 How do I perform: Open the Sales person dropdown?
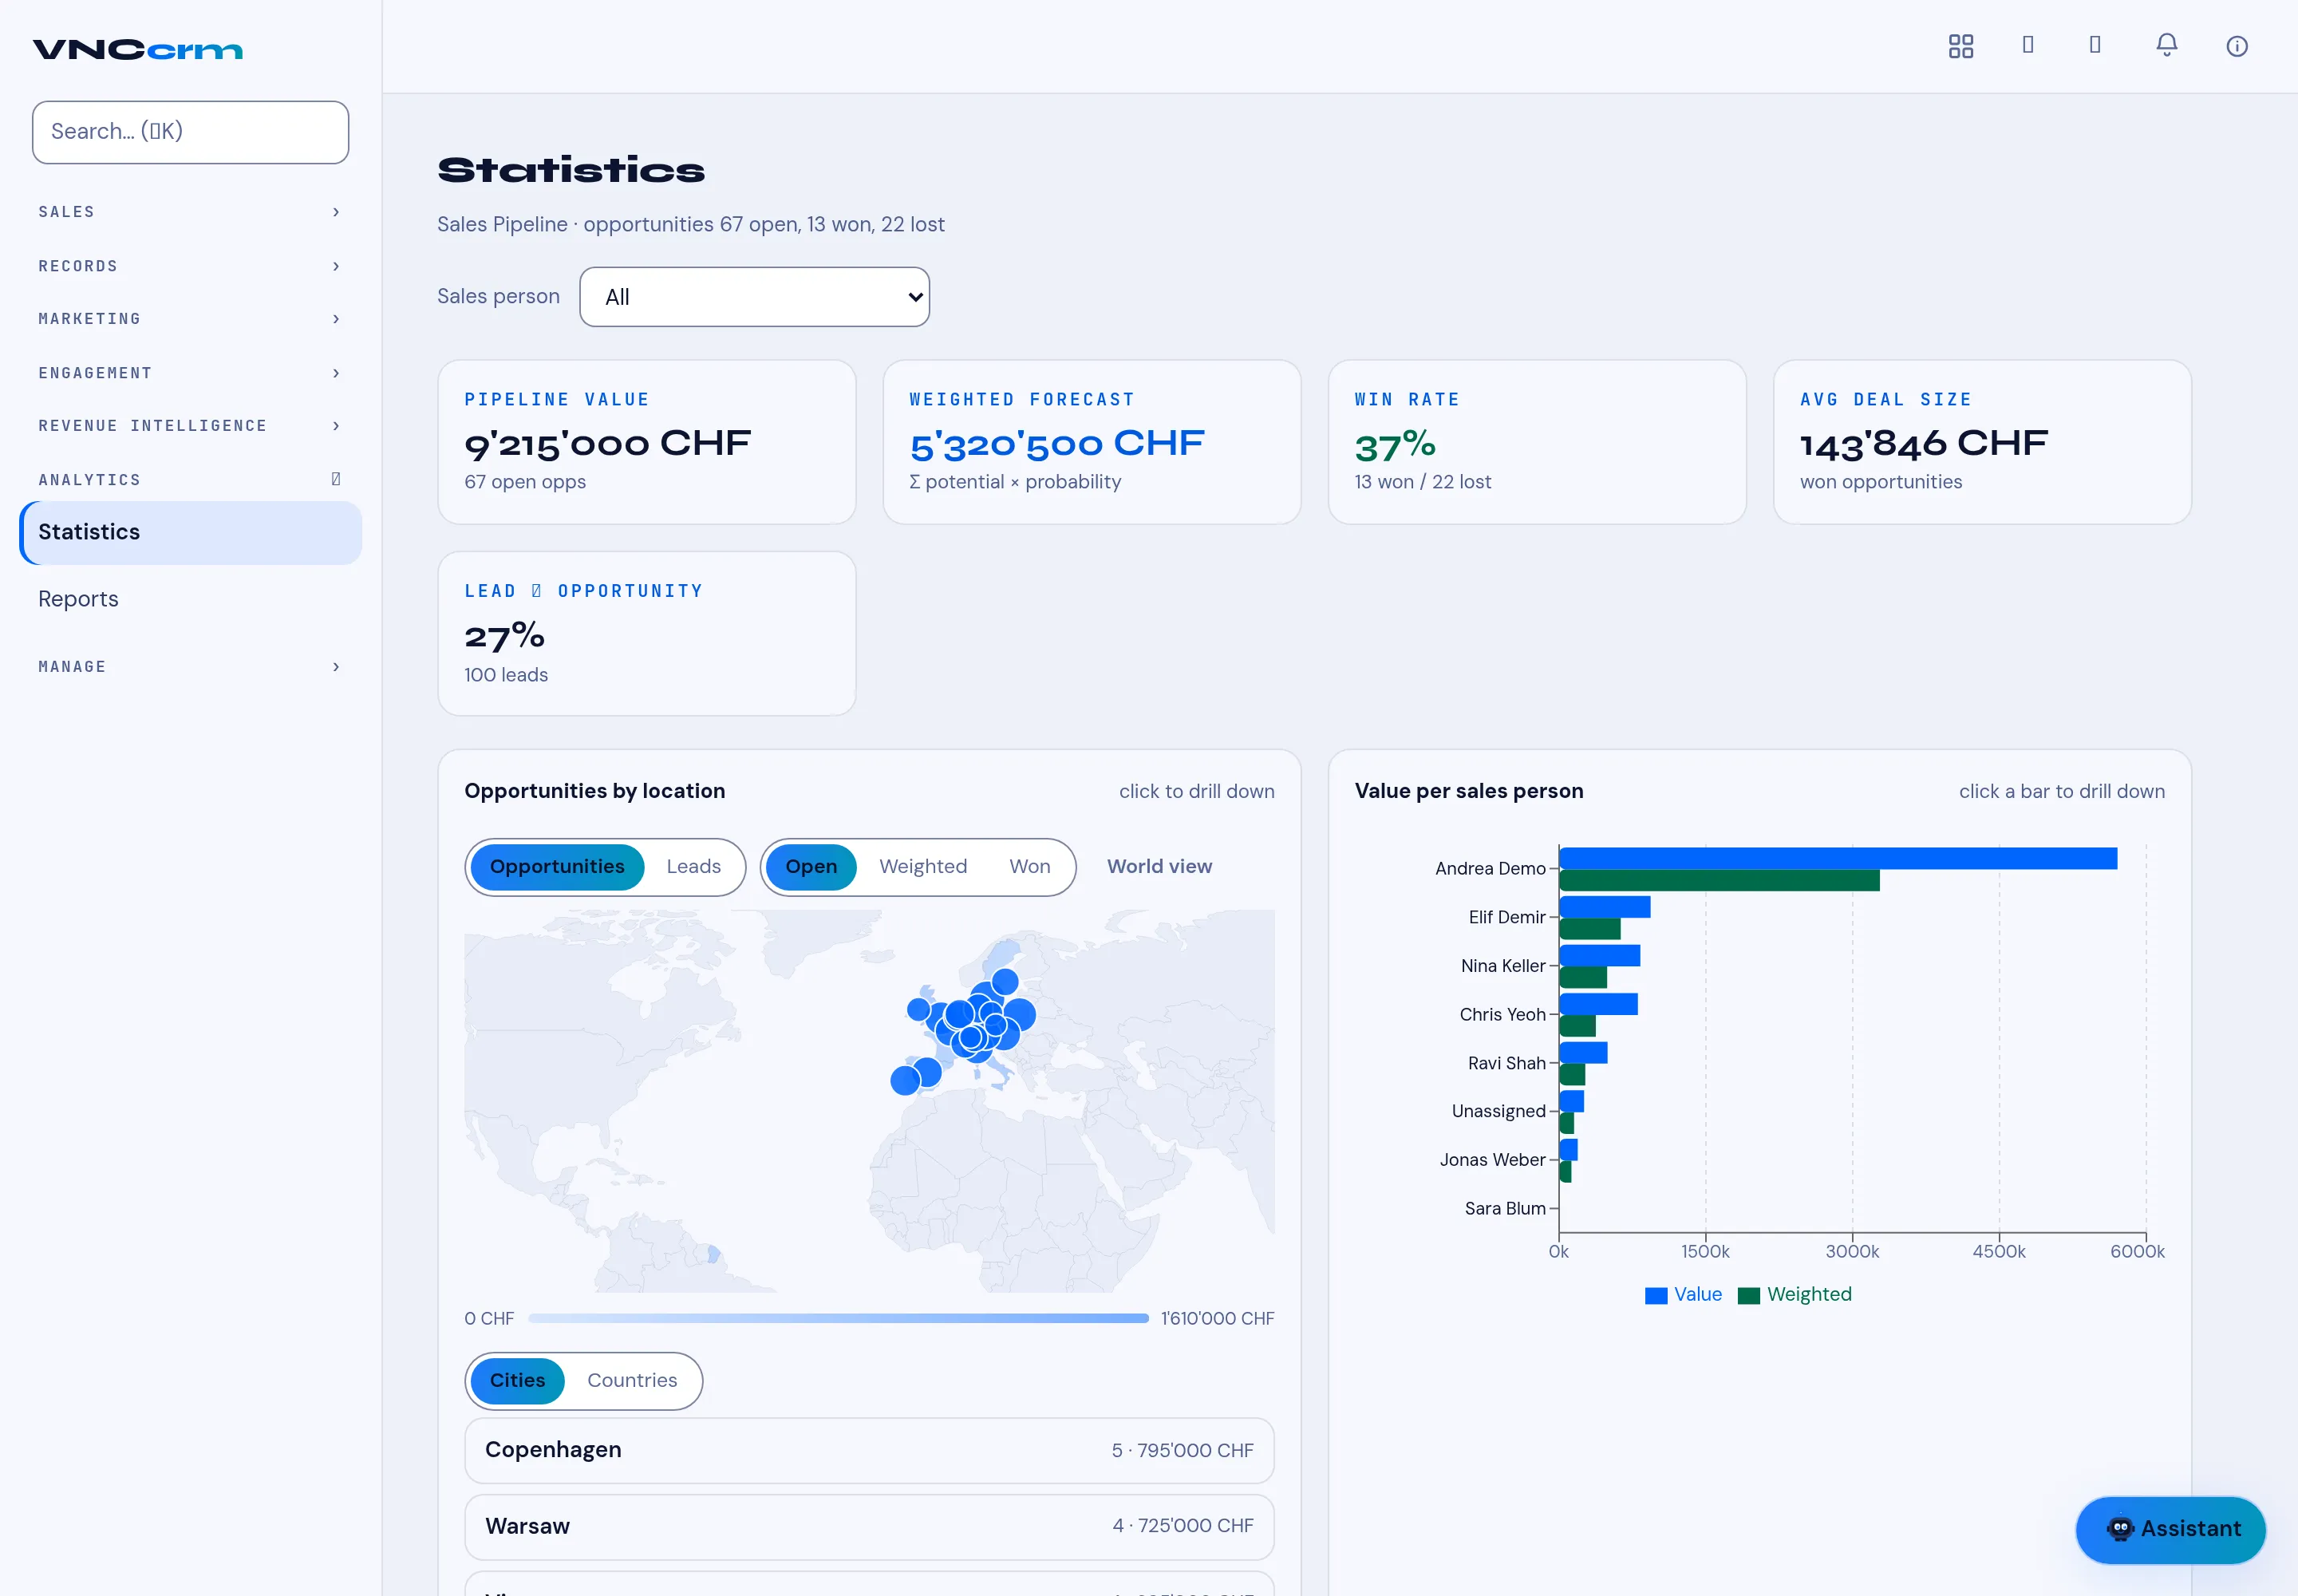(x=754, y=297)
